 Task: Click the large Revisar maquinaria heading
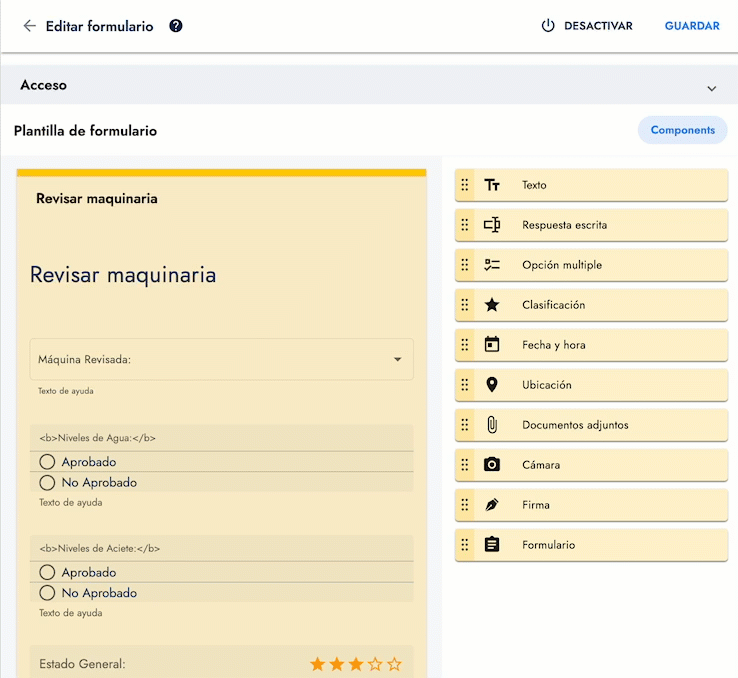coord(123,275)
